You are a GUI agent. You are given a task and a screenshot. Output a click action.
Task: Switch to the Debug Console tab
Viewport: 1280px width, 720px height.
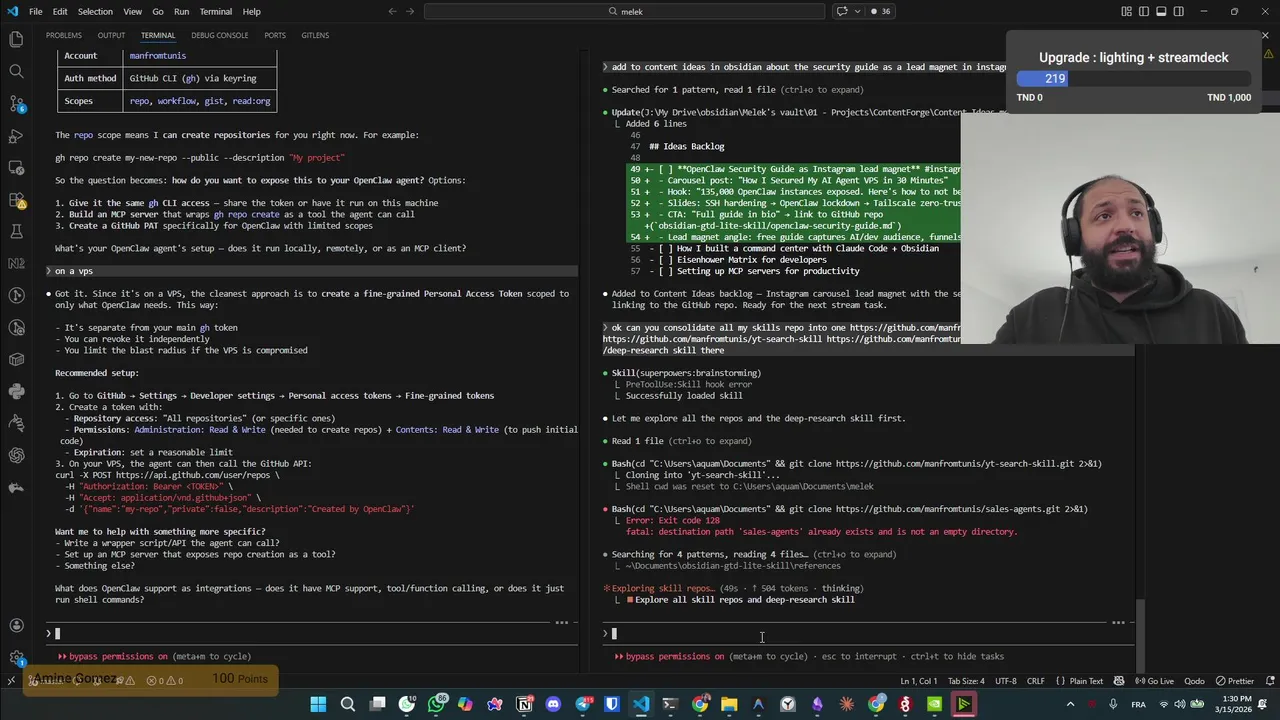[x=220, y=35]
